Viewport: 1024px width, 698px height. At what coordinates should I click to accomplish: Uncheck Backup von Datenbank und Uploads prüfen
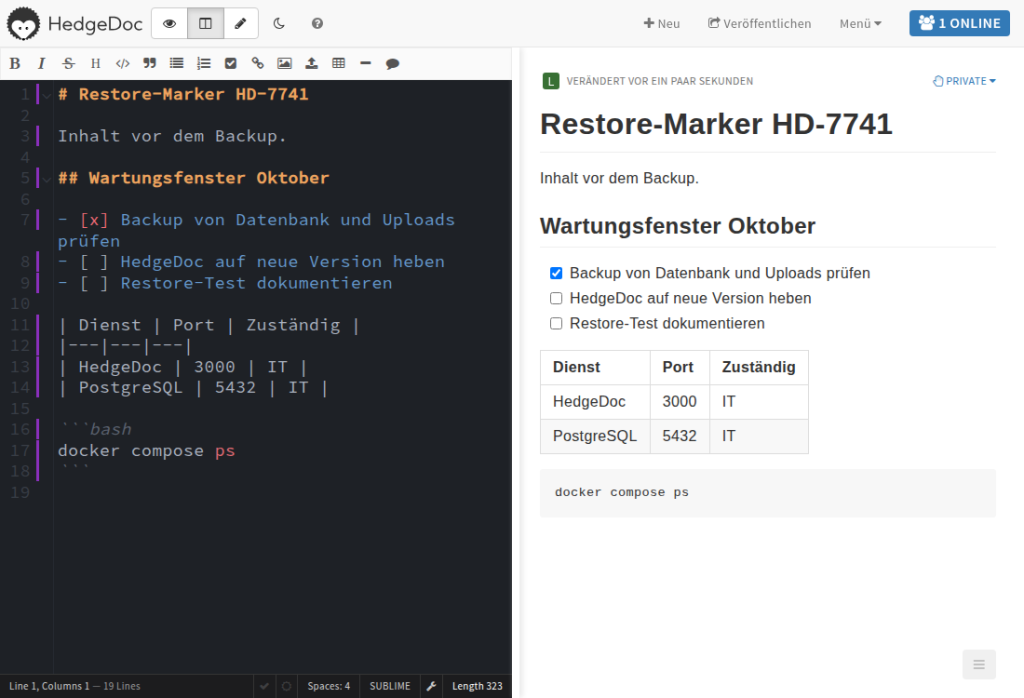click(556, 273)
